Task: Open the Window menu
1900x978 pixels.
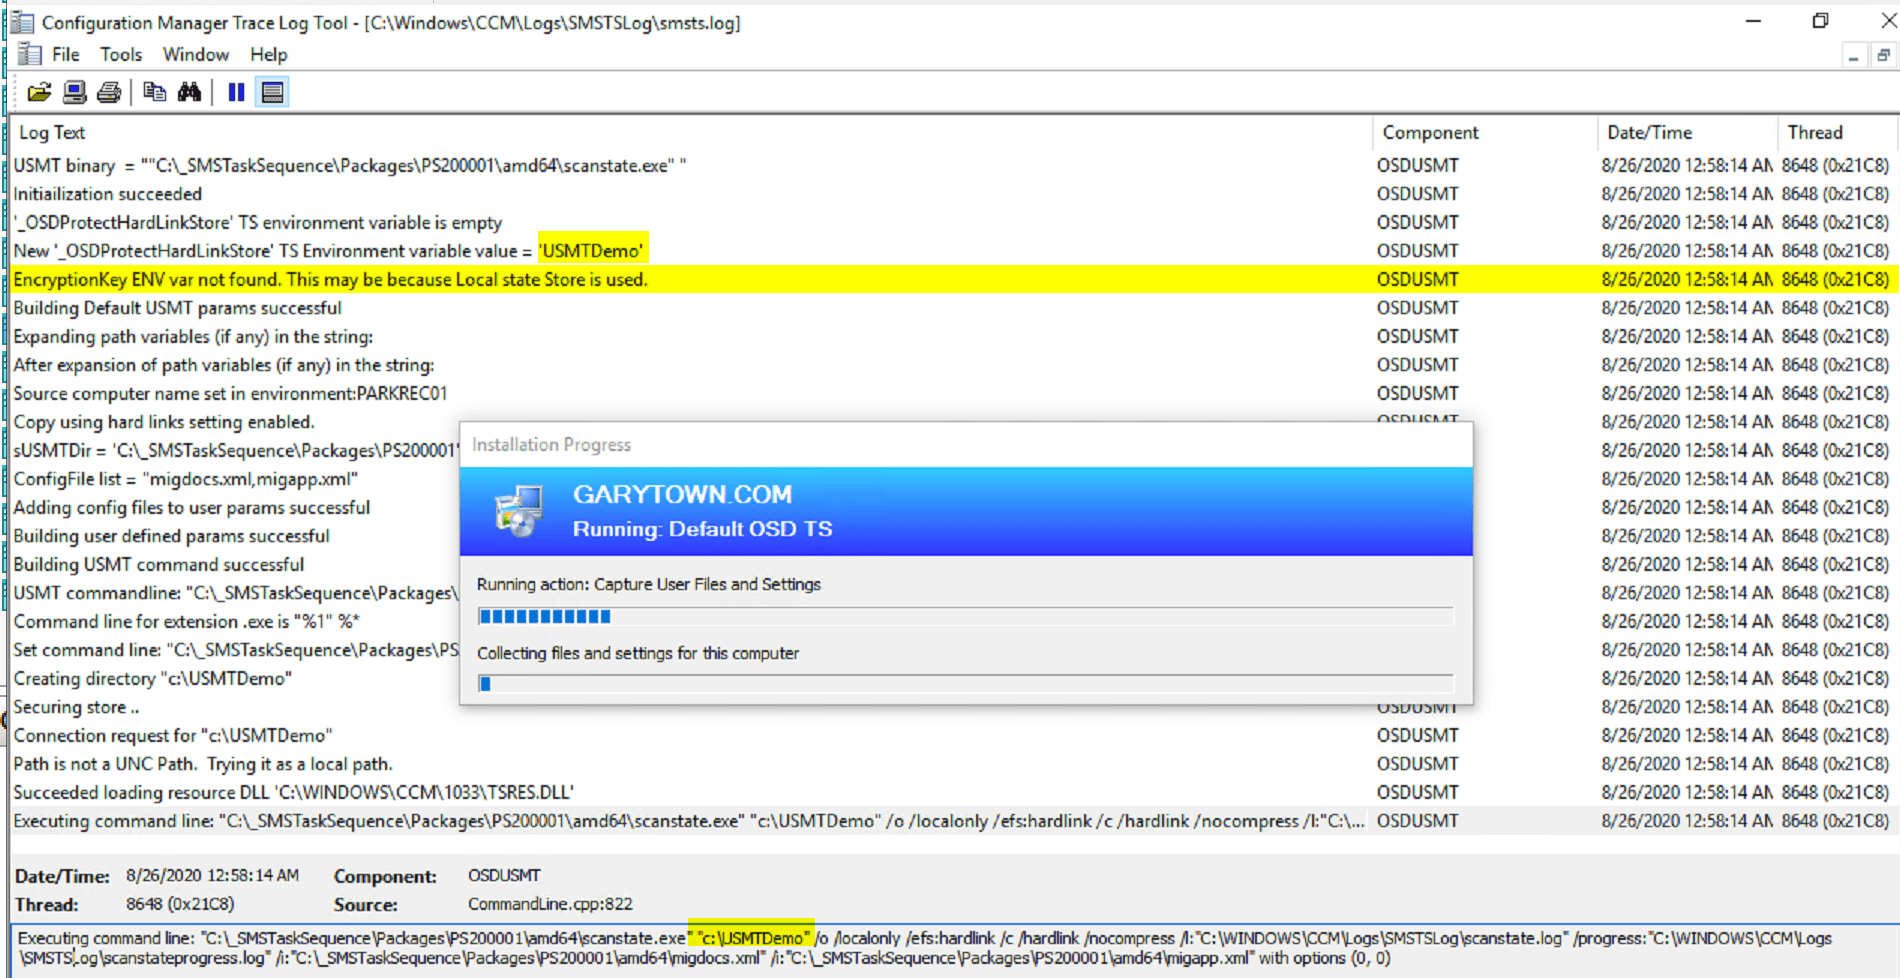Action: click(195, 55)
